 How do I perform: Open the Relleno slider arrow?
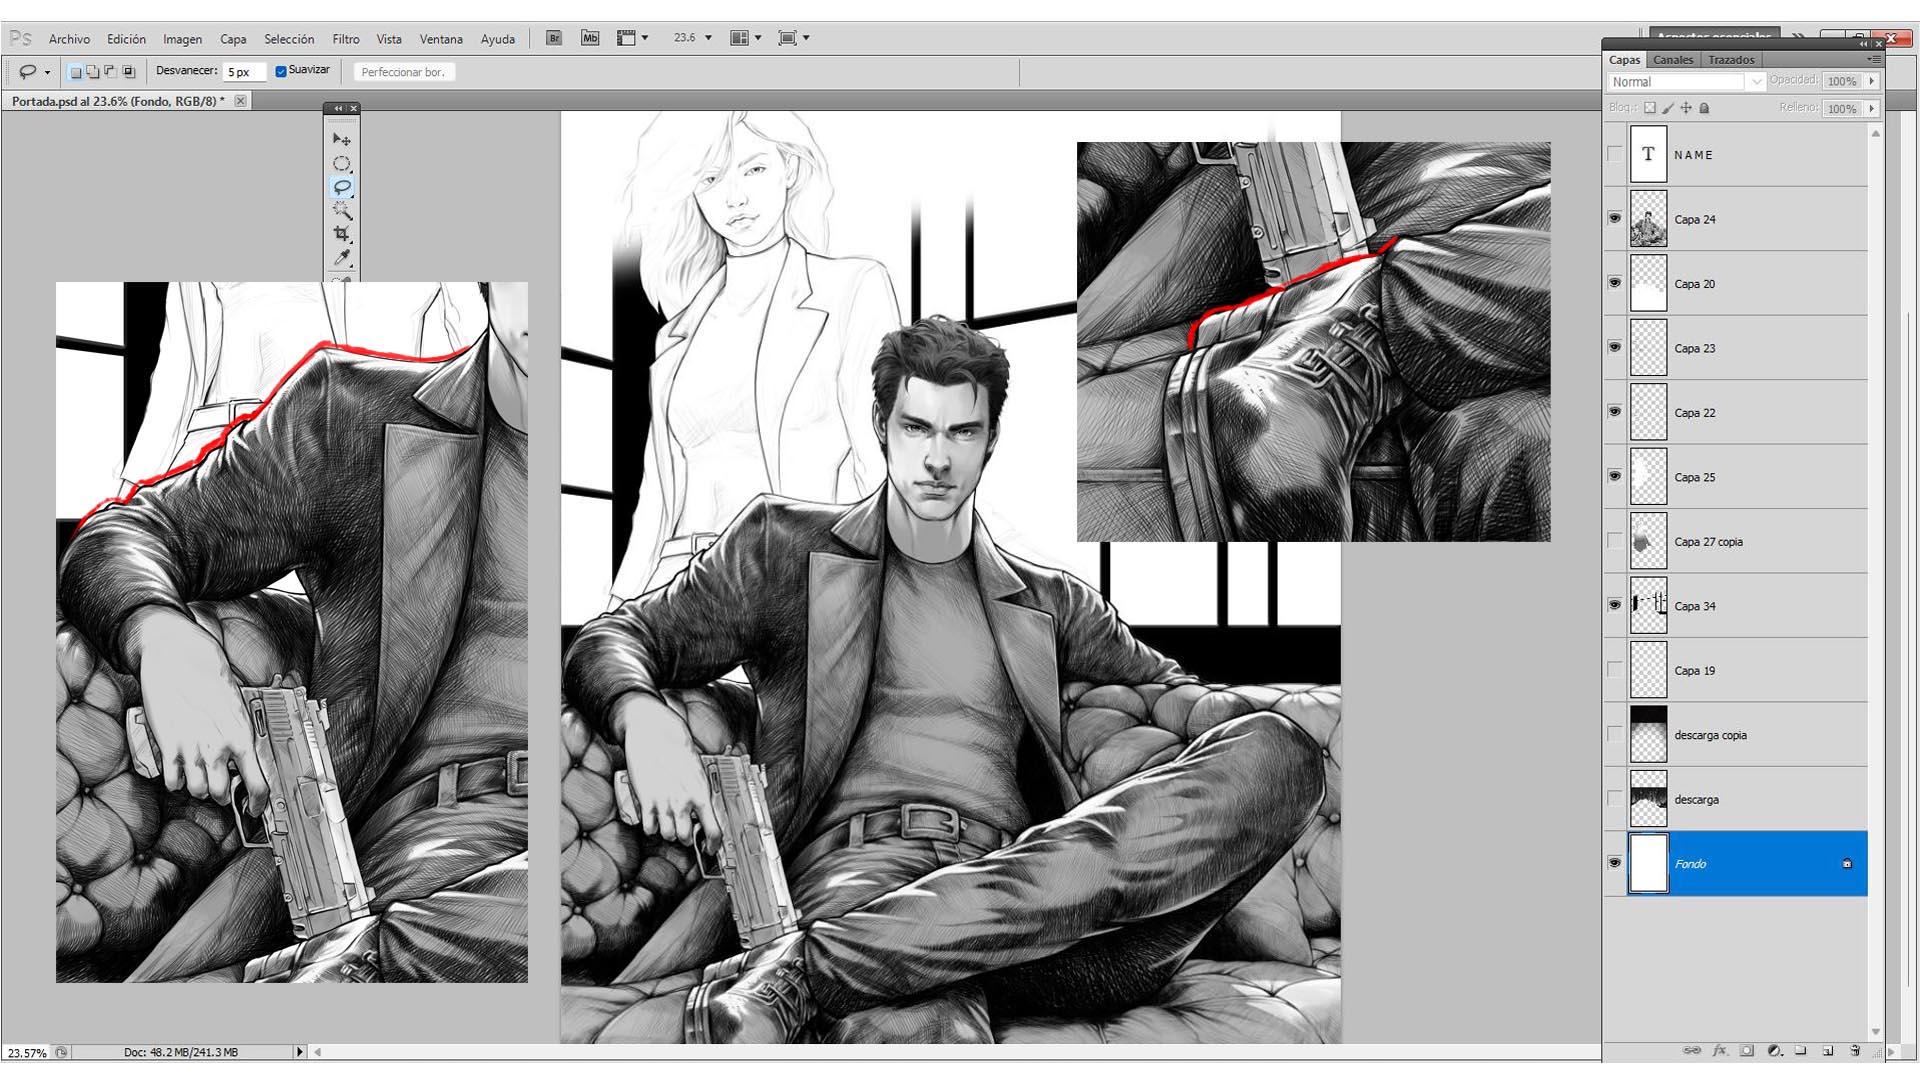[x=1872, y=108]
